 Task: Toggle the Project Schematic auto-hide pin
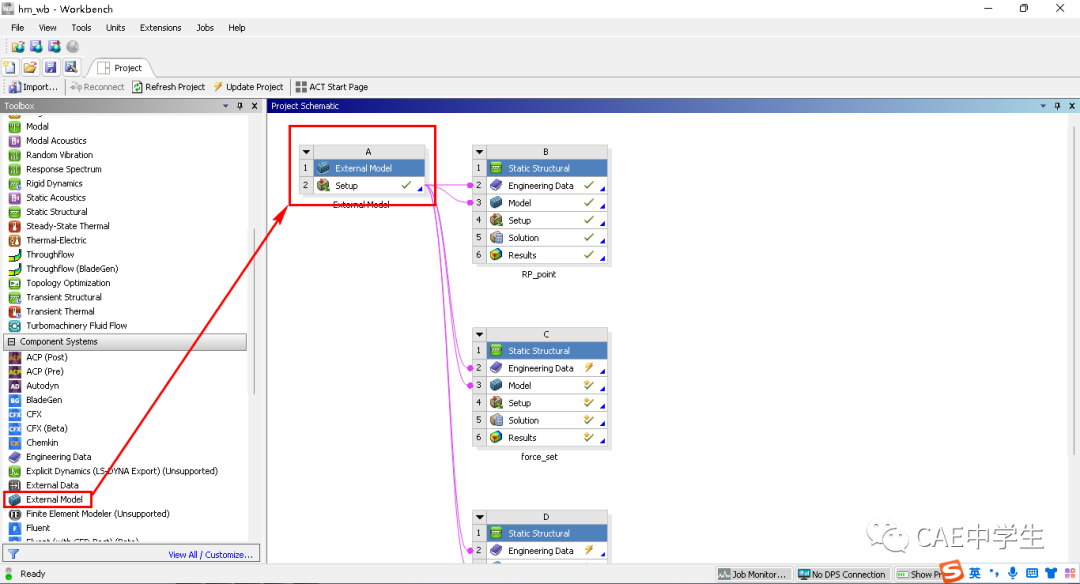(x=1057, y=106)
